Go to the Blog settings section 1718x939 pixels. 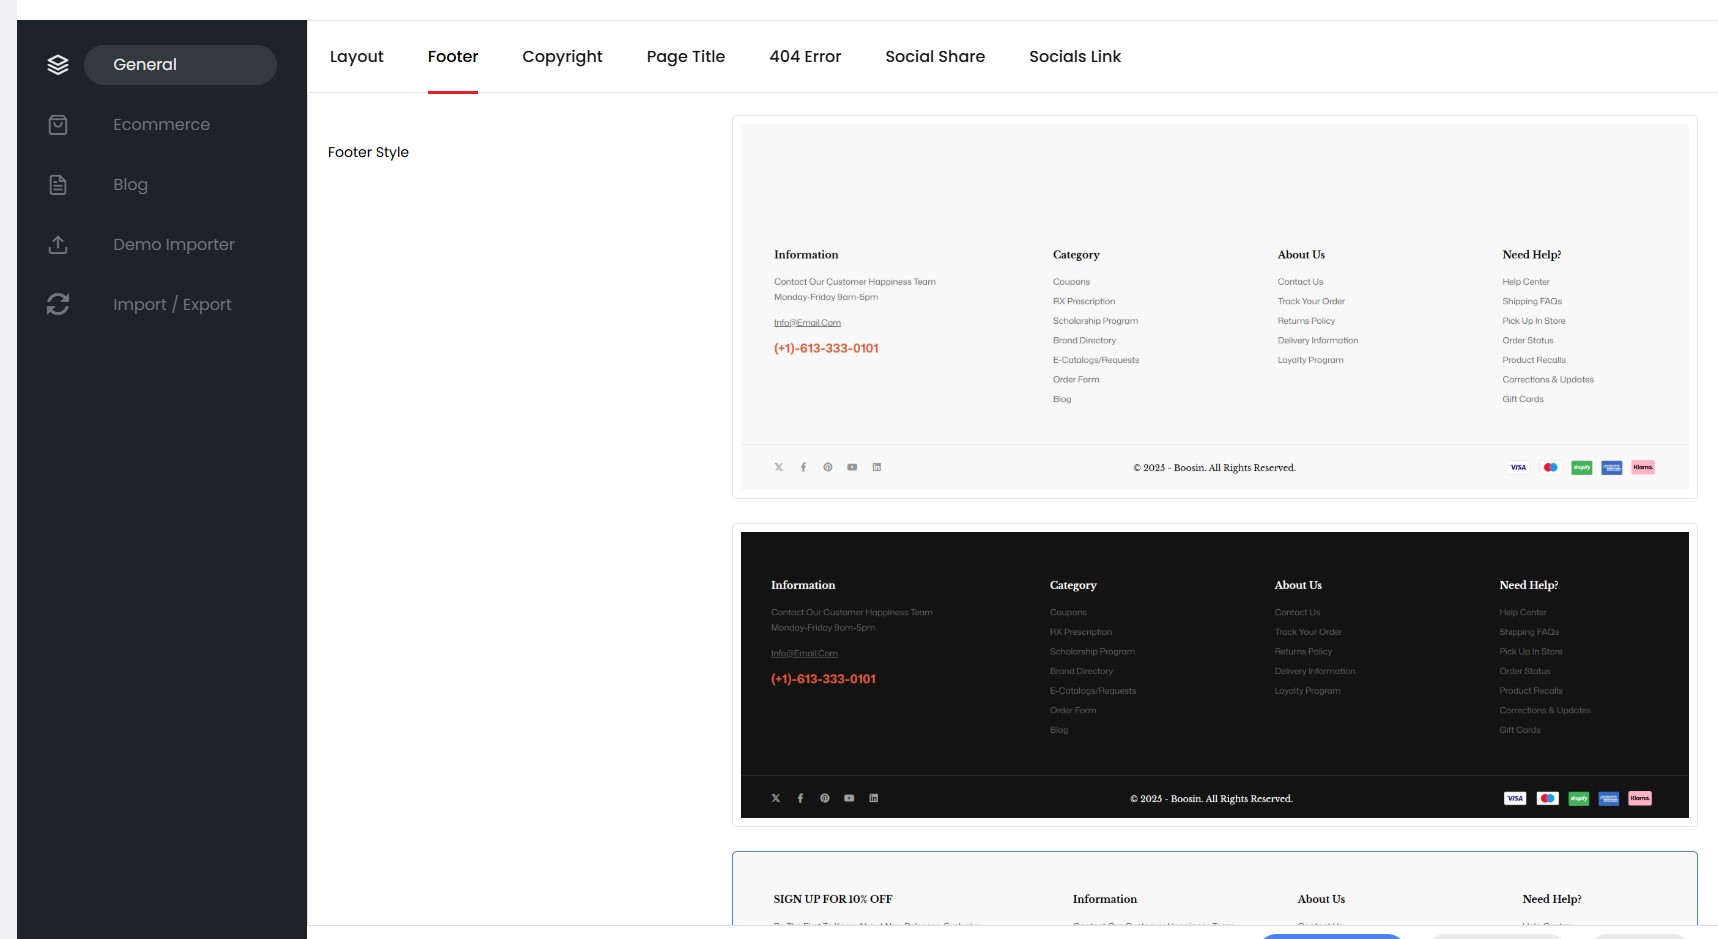[x=130, y=185]
